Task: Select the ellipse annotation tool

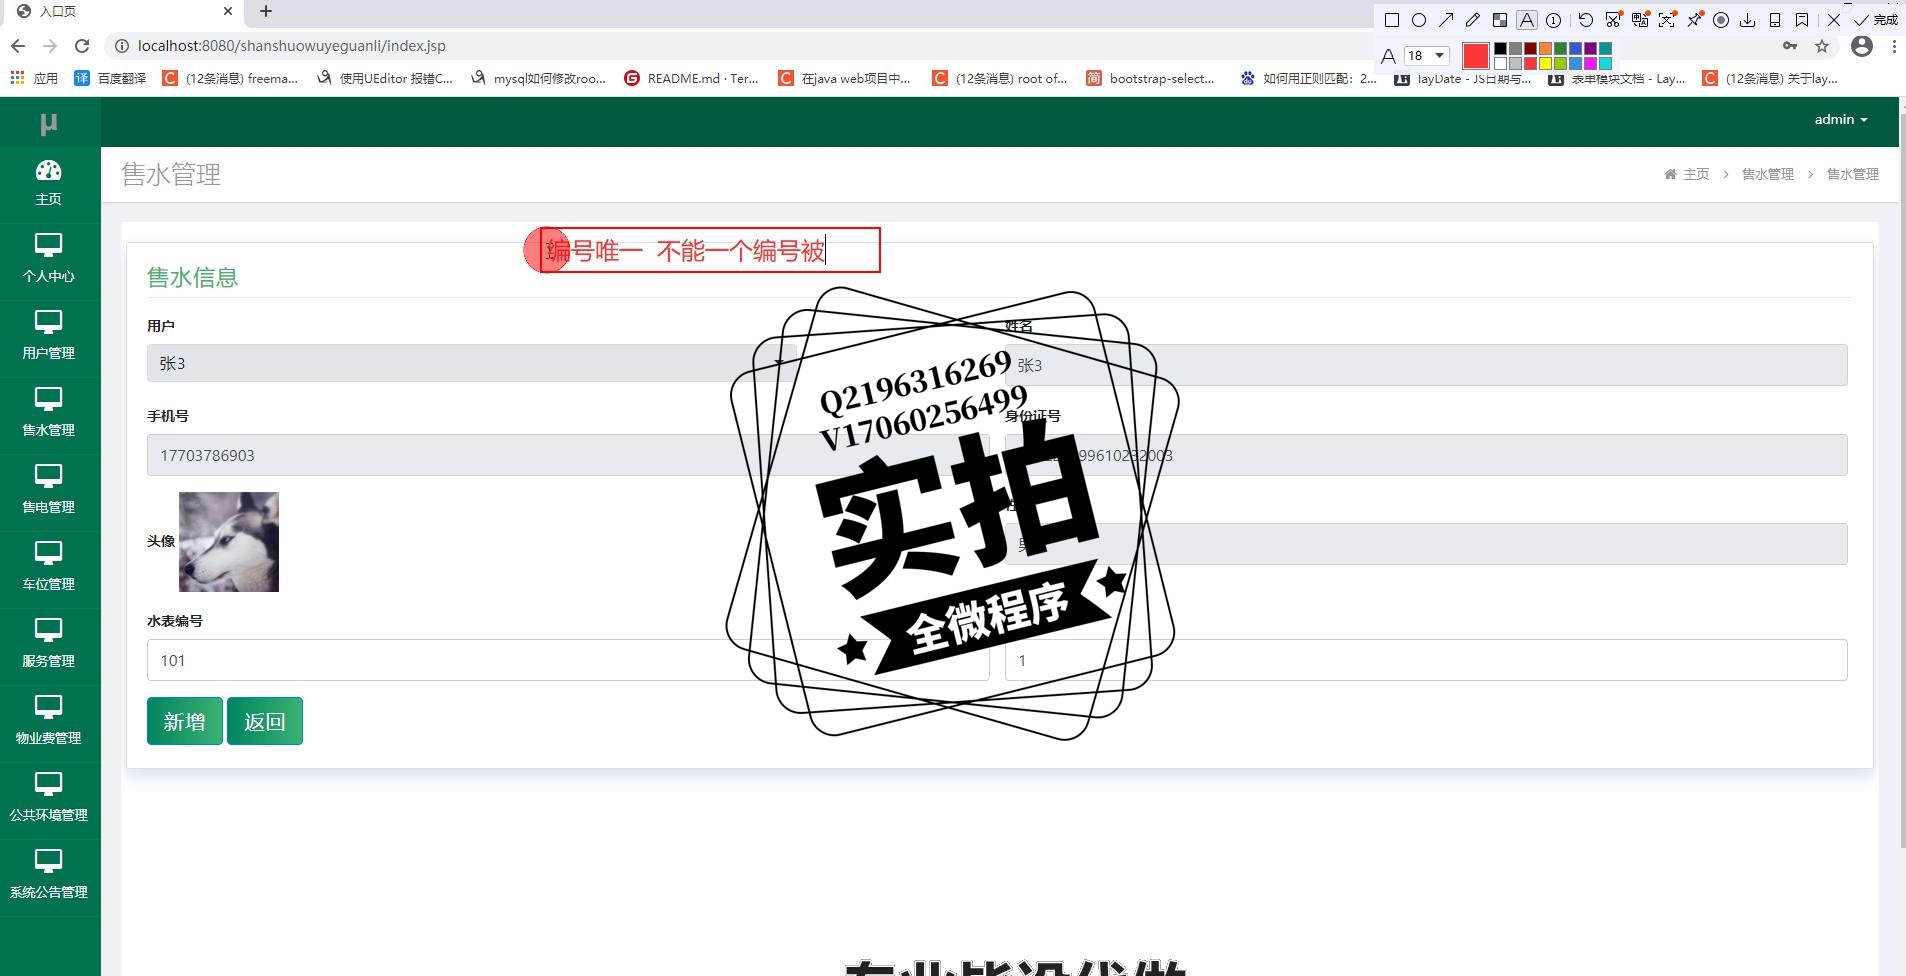Action: (1419, 20)
